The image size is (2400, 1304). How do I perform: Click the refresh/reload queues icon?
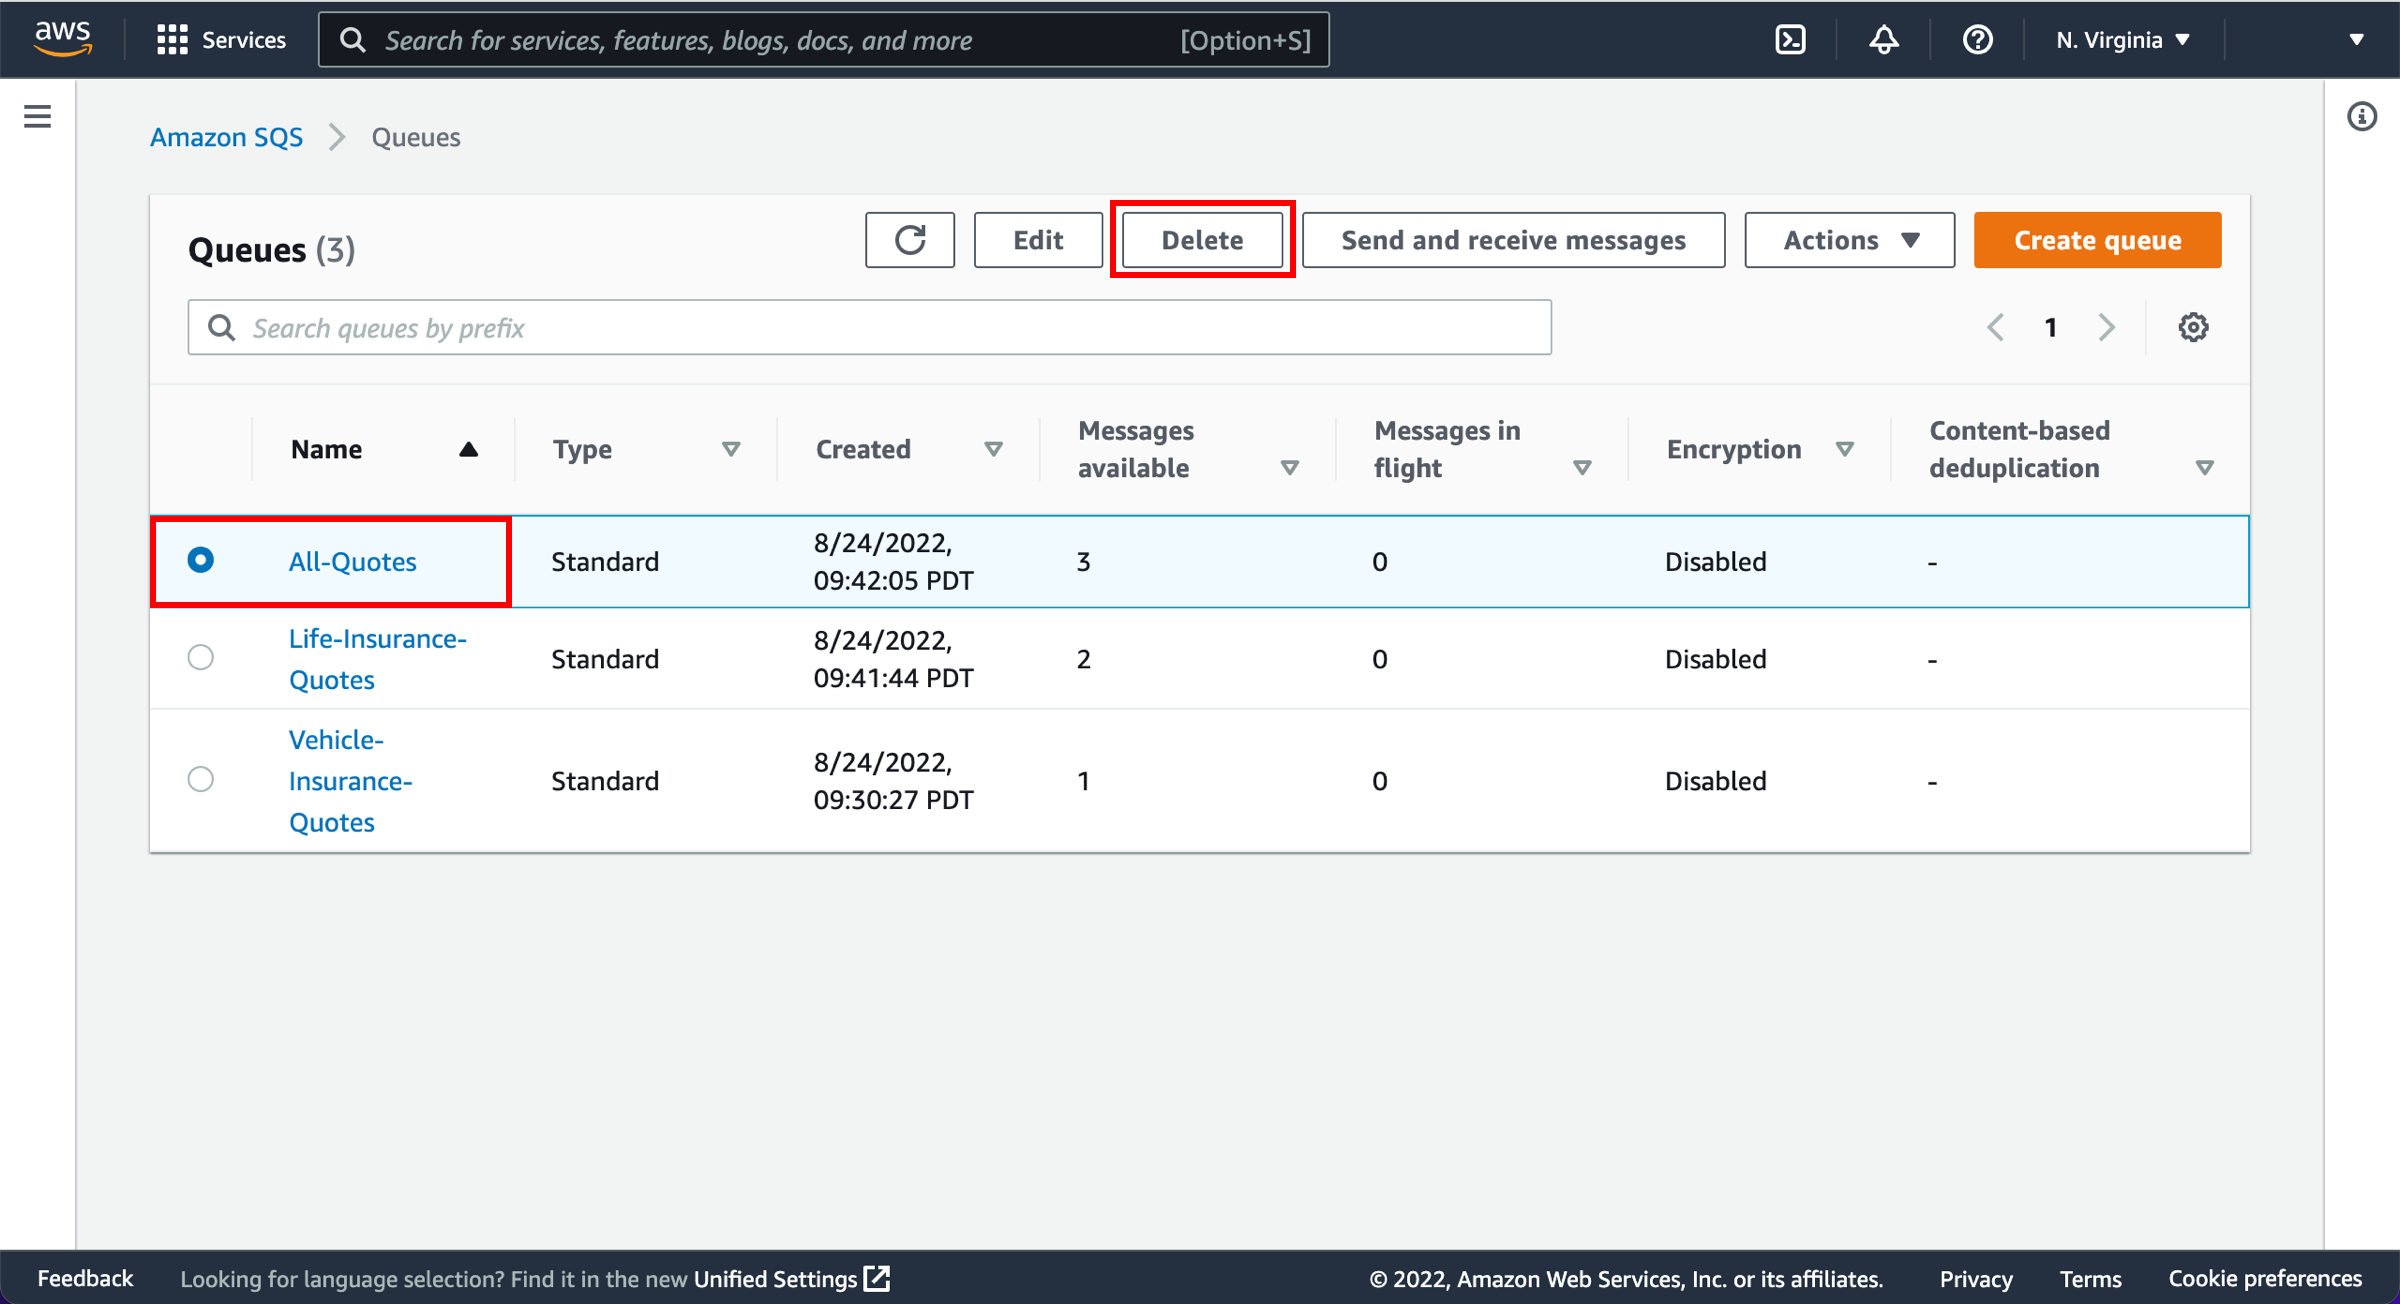tap(910, 239)
